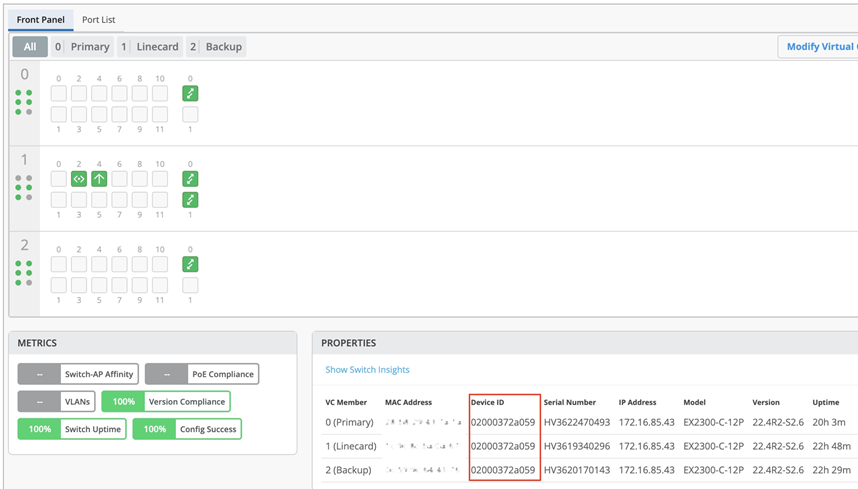Image resolution: width=858 pixels, height=489 pixels.
Task: Click the Serial Number column header
Action: point(570,402)
